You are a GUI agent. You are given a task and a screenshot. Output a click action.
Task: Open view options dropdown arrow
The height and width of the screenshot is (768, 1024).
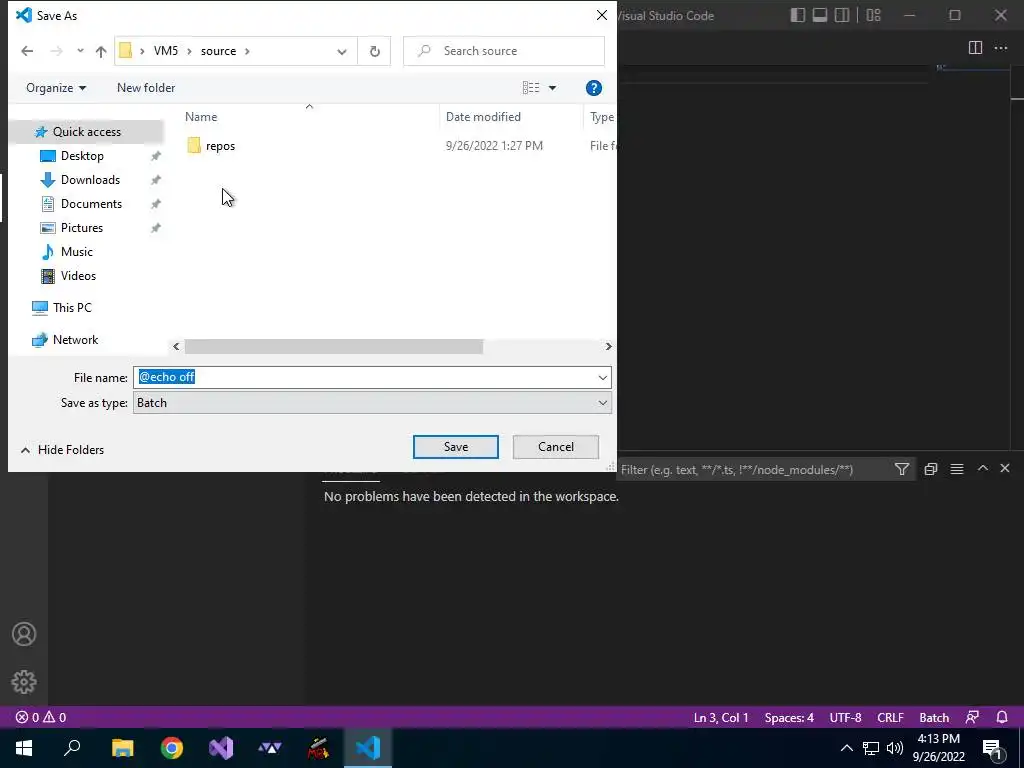(552, 88)
